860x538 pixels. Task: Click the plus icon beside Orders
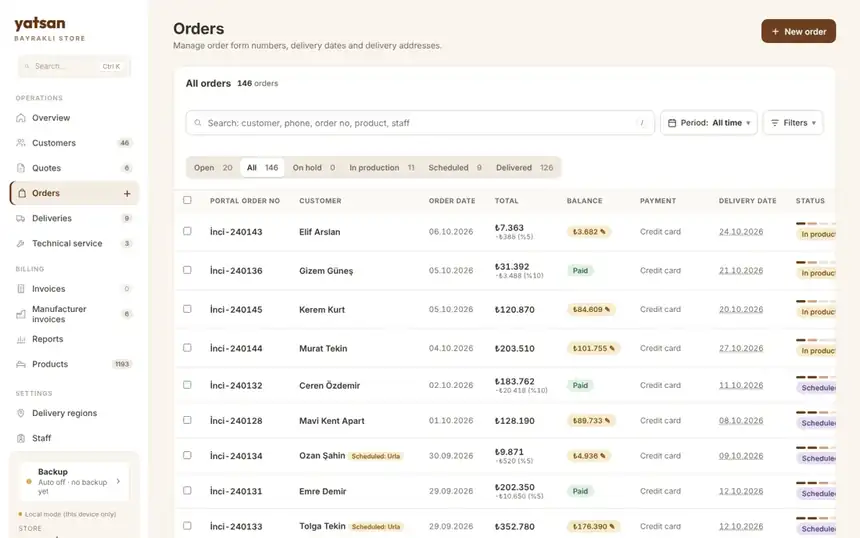pos(127,194)
